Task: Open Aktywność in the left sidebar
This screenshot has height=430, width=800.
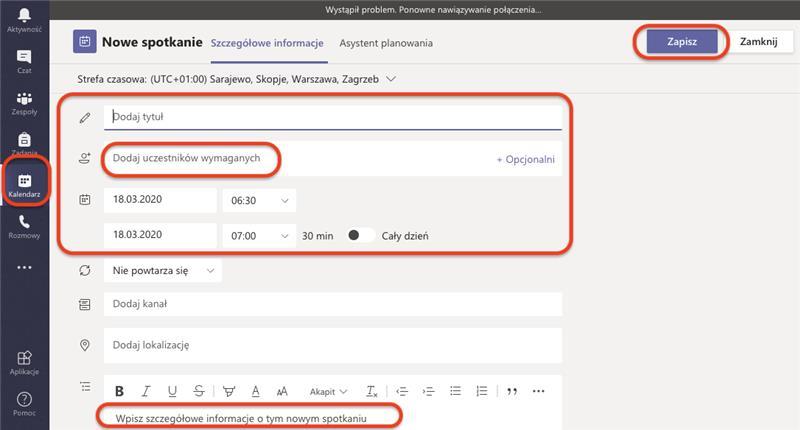Action: (24, 18)
